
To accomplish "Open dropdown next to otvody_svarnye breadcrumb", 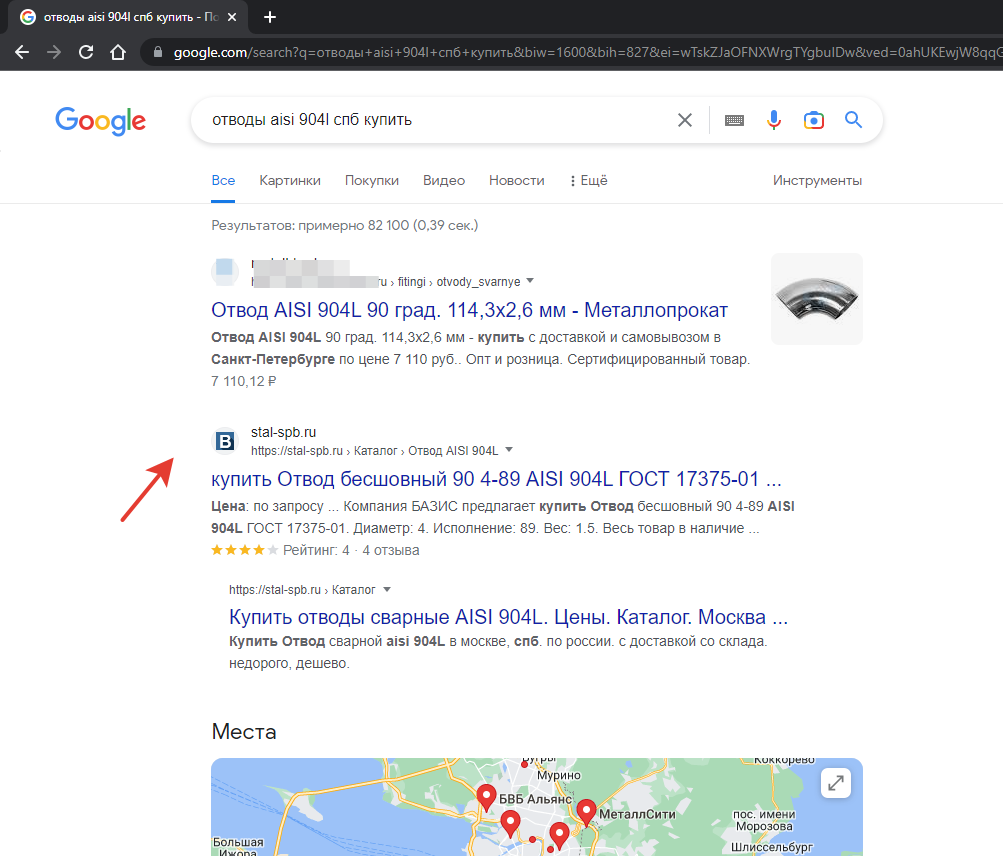I will [530, 281].
